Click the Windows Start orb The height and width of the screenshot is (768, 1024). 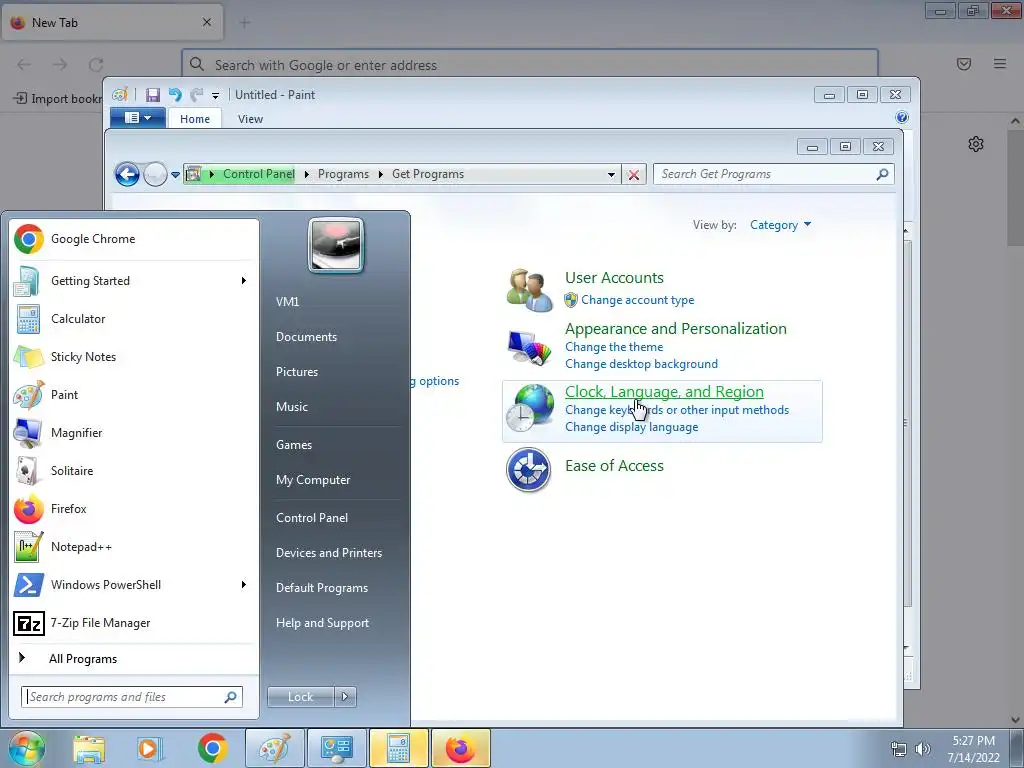(x=26, y=748)
